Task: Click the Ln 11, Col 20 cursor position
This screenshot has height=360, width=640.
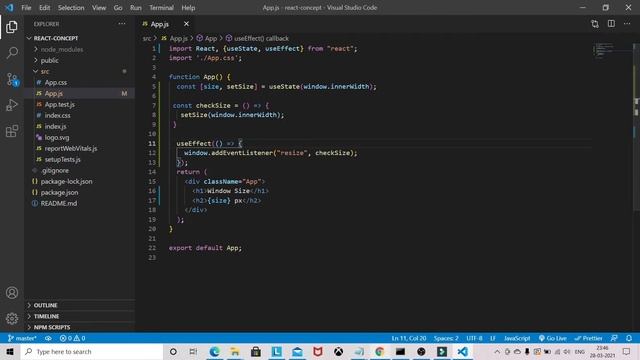Action: (409, 338)
